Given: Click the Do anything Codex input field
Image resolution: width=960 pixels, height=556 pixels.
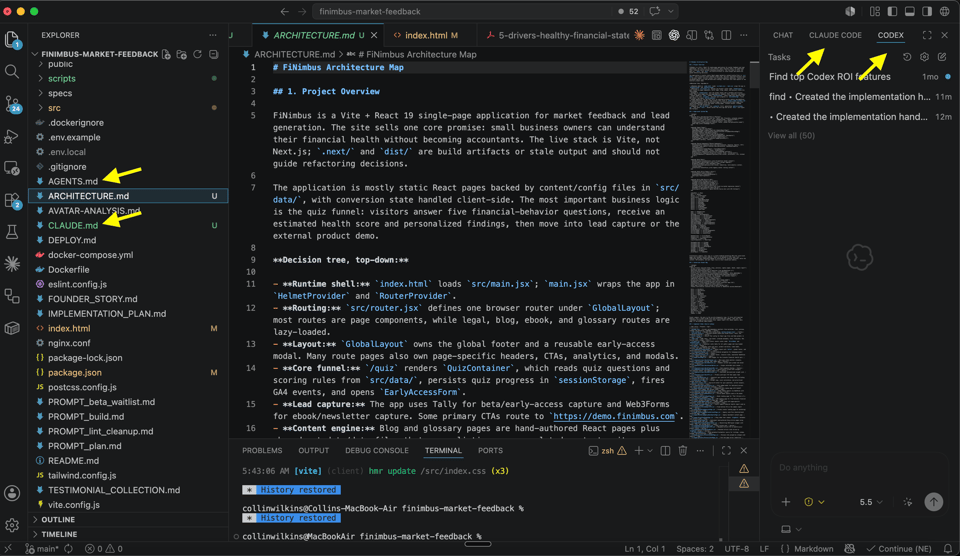Looking at the screenshot, I should point(860,468).
